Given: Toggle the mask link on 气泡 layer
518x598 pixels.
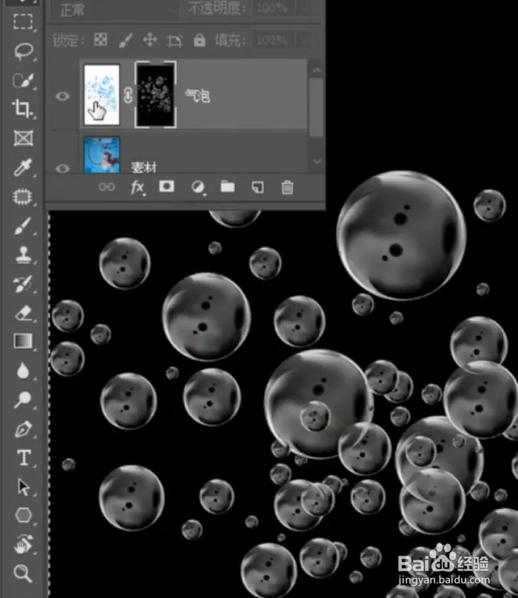Looking at the screenshot, I should pyautogui.click(x=128, y=95).
